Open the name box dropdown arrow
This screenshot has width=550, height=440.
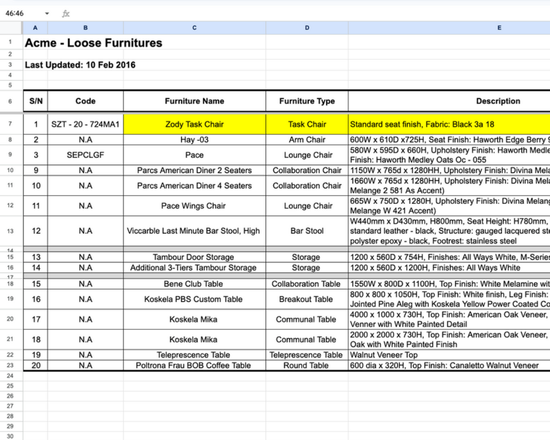(47, 14)
